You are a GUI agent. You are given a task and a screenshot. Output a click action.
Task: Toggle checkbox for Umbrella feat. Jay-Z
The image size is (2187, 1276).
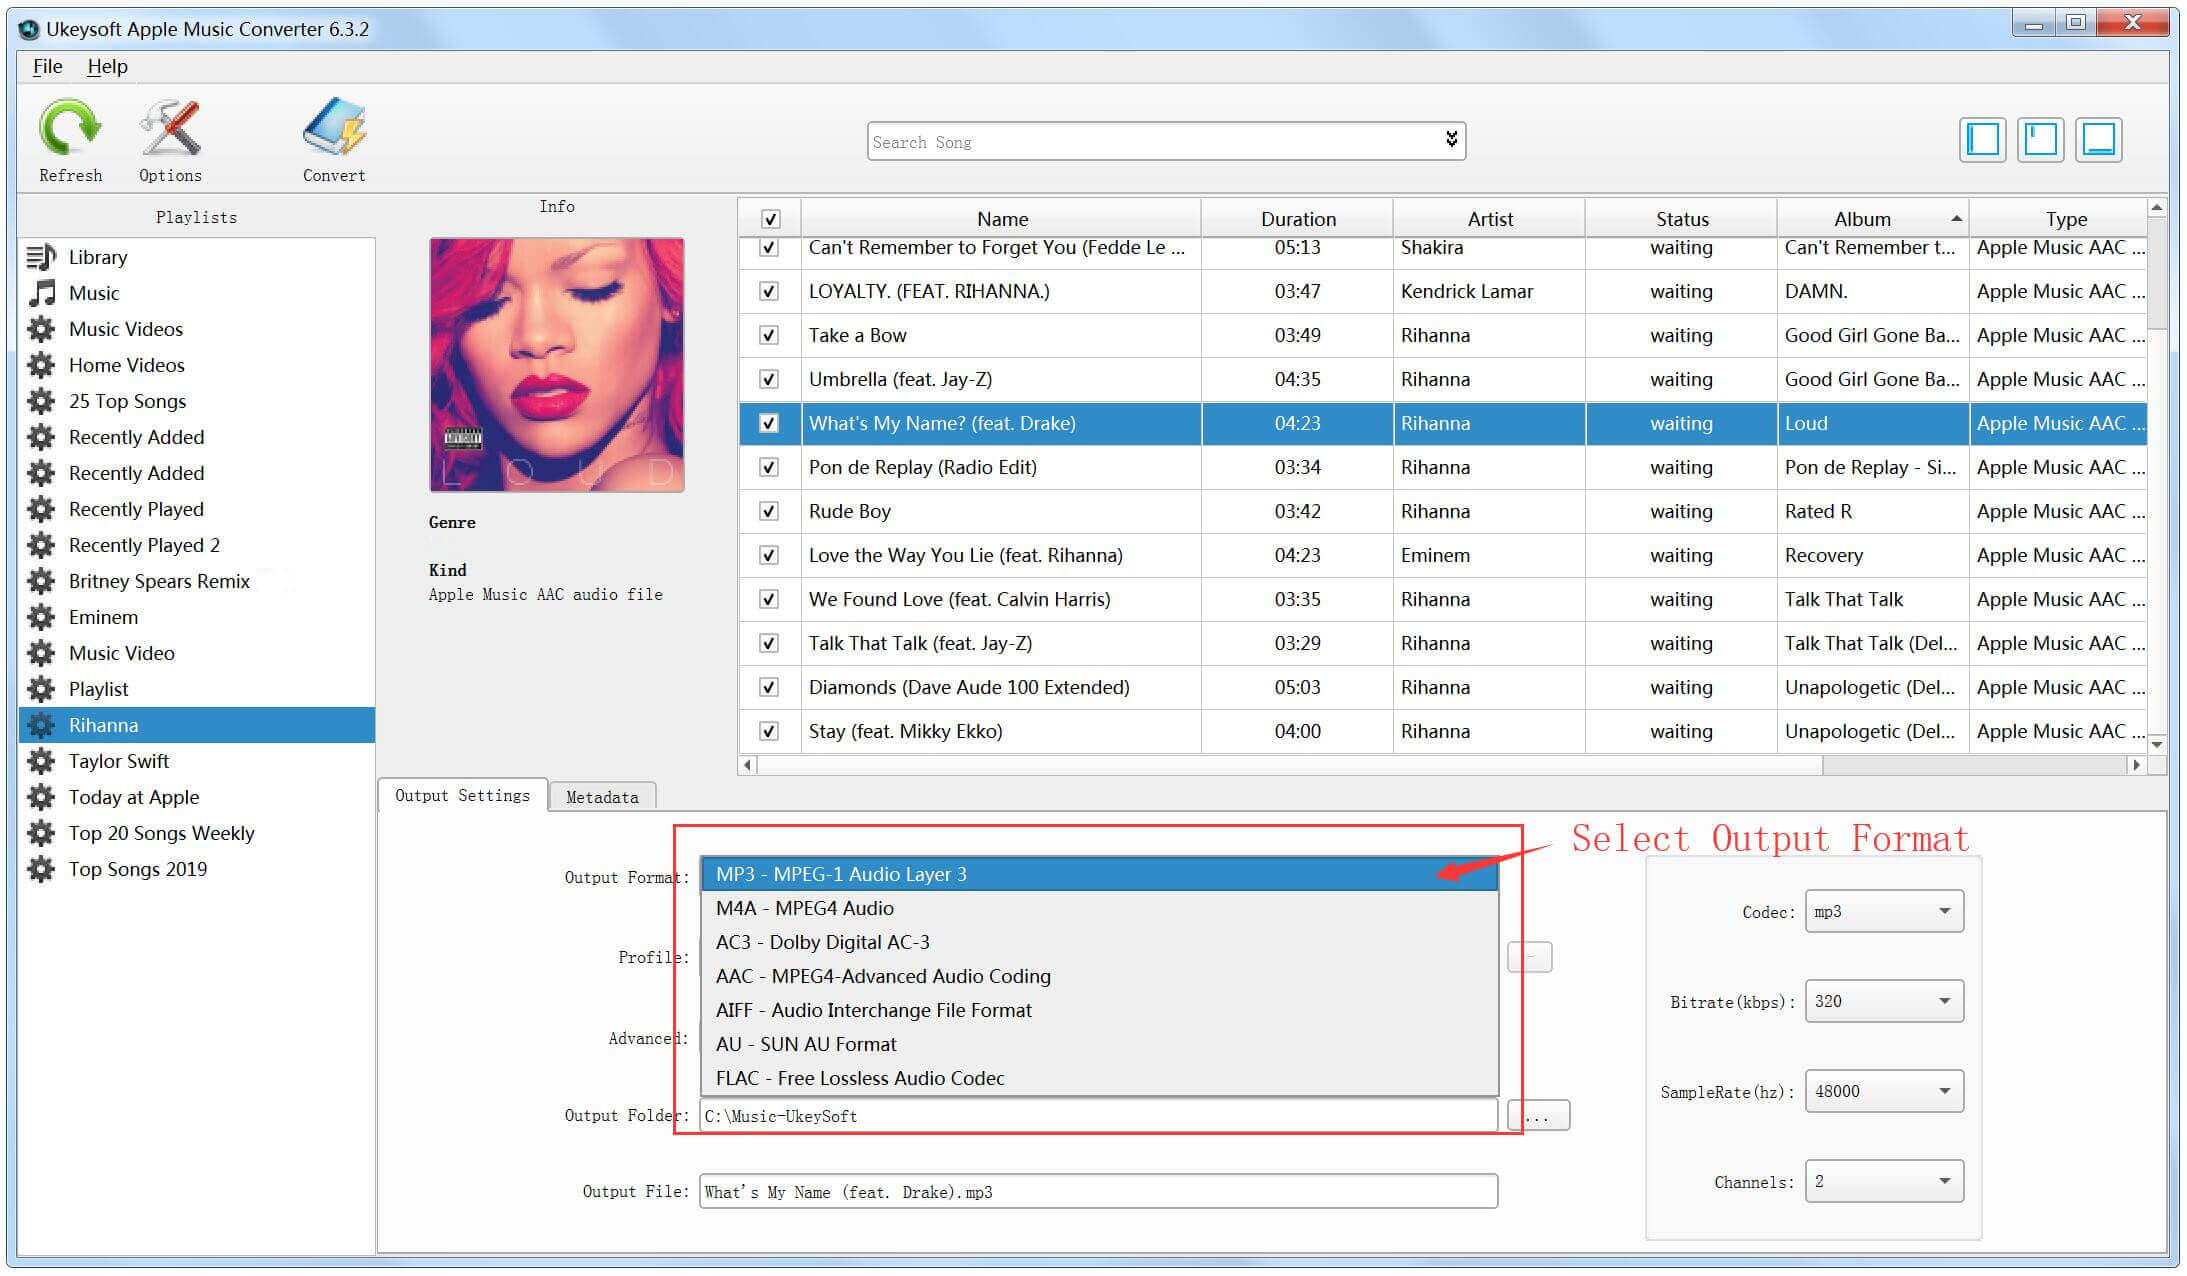767,378
